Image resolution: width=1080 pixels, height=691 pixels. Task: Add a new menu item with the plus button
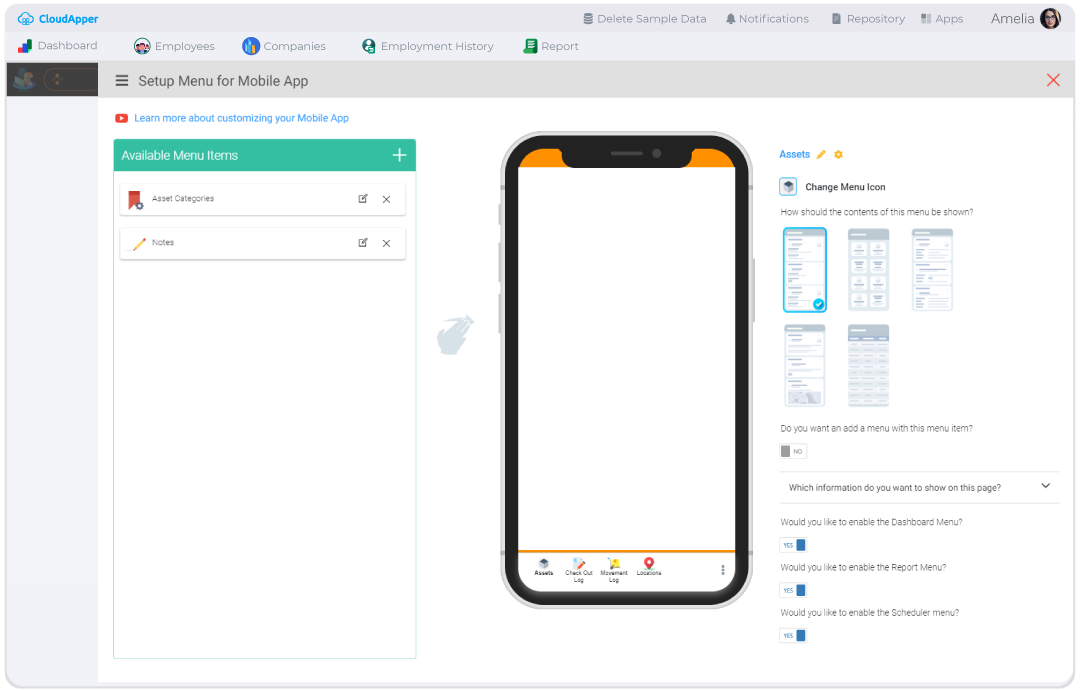point(399,155)
